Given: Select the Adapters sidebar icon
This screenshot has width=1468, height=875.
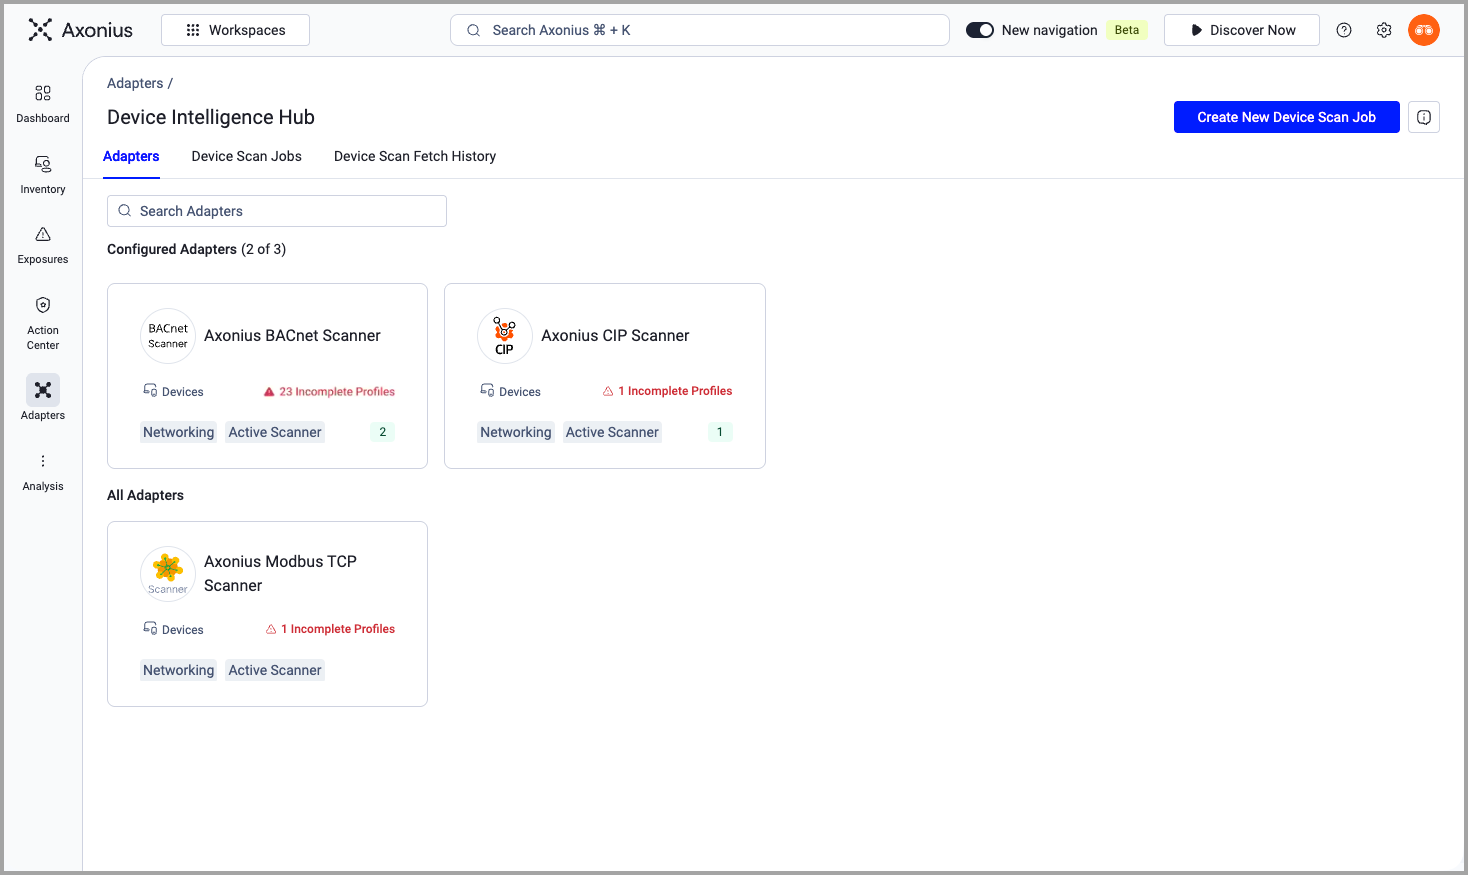Looking at the screenshot, I should pyautogui.click(x=43, y=390).
